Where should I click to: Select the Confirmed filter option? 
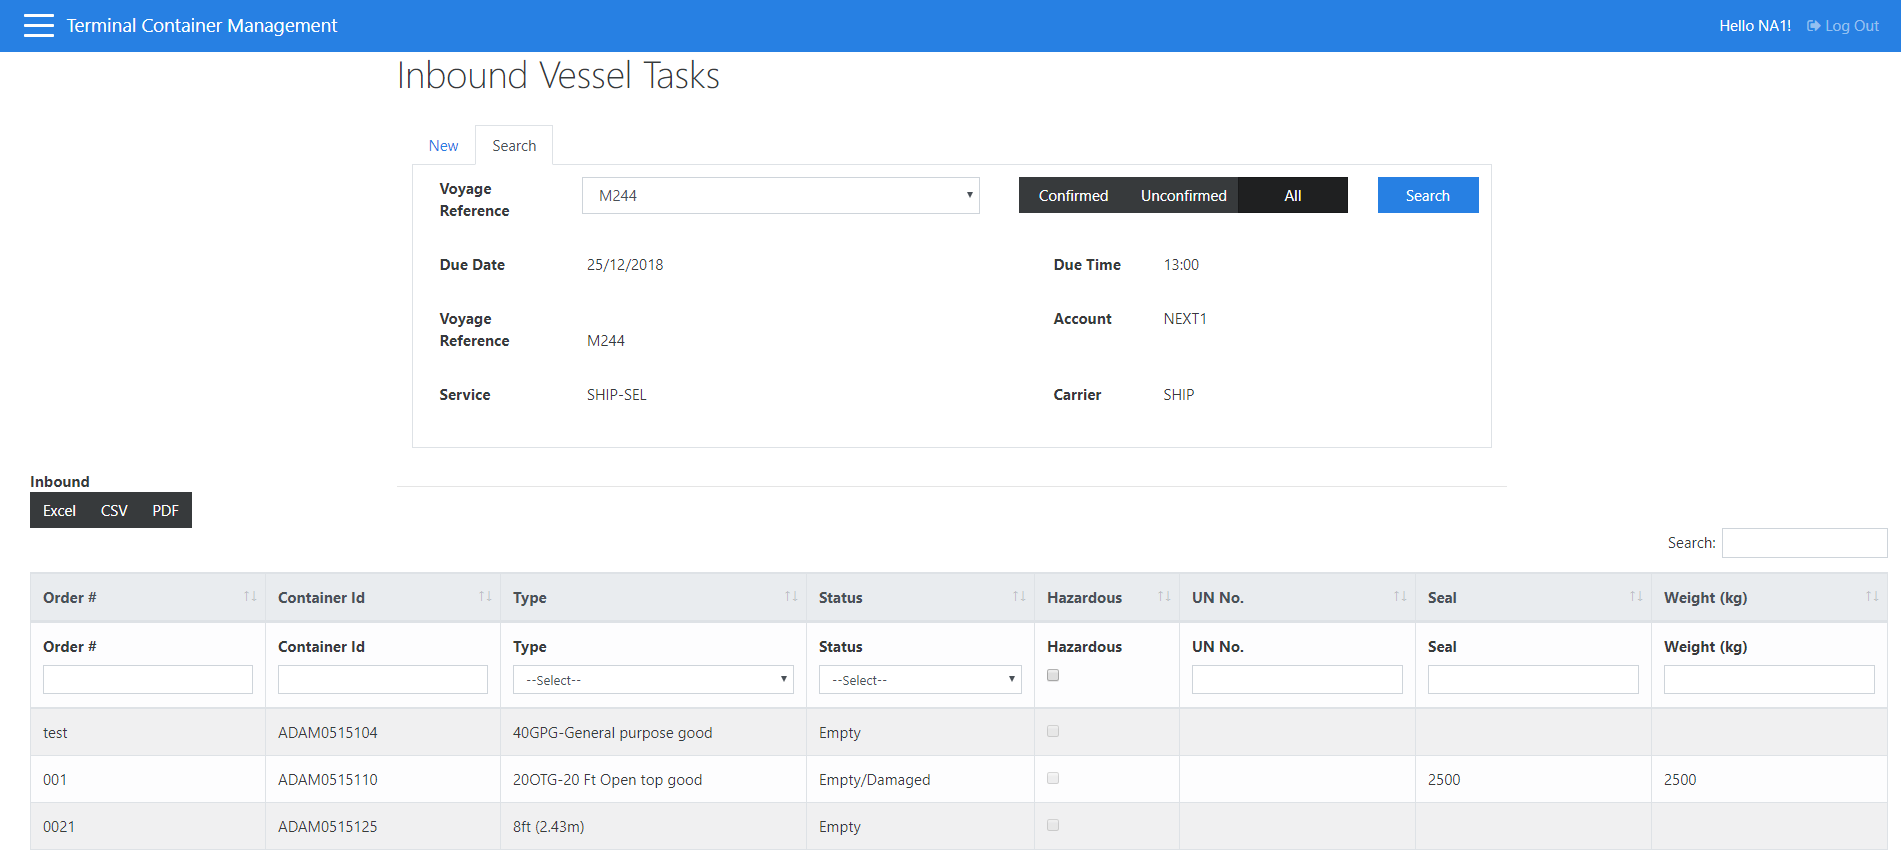[1073, 195]
